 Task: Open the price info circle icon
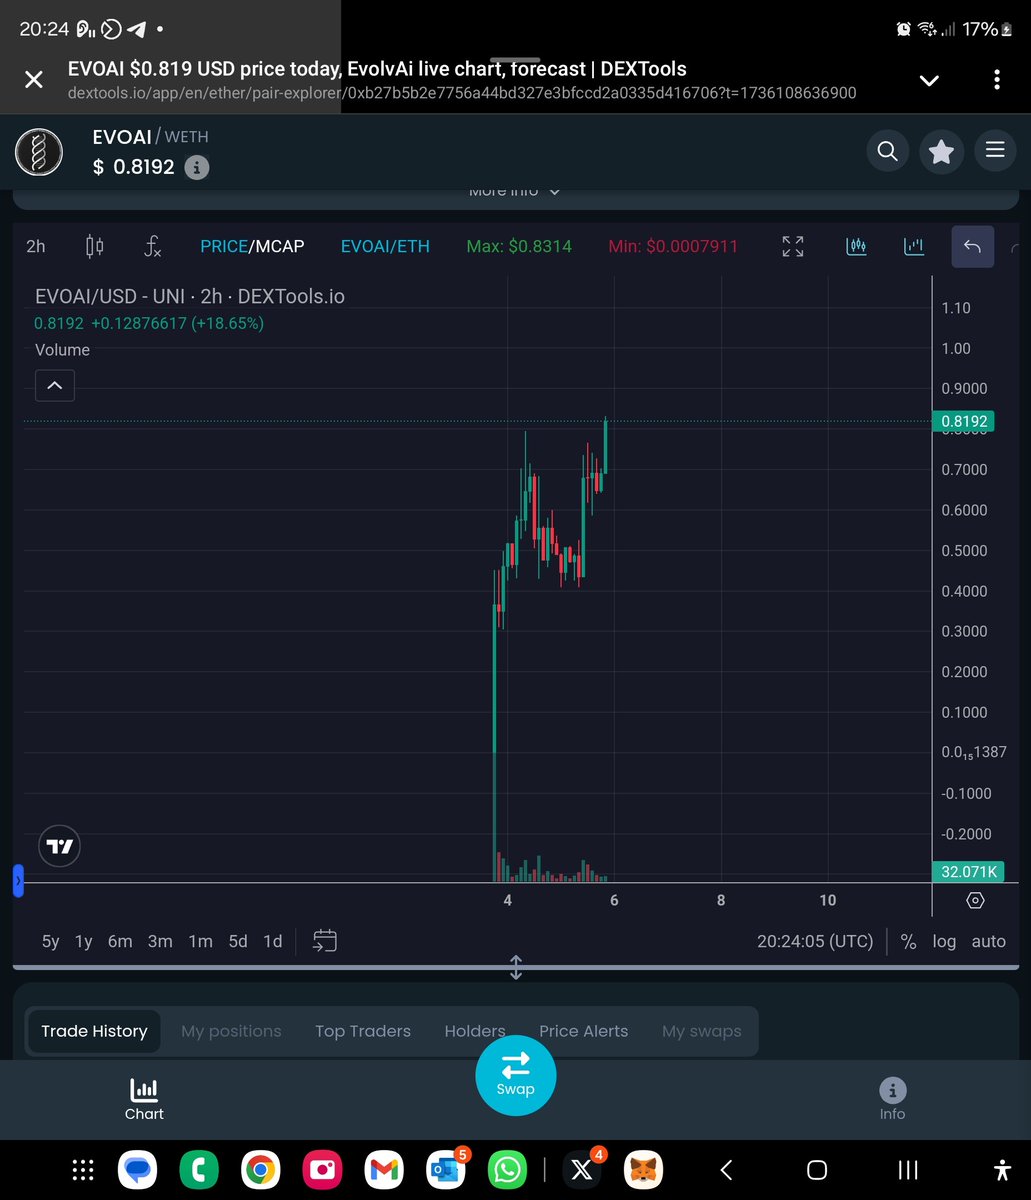click(x=197, y=167)
